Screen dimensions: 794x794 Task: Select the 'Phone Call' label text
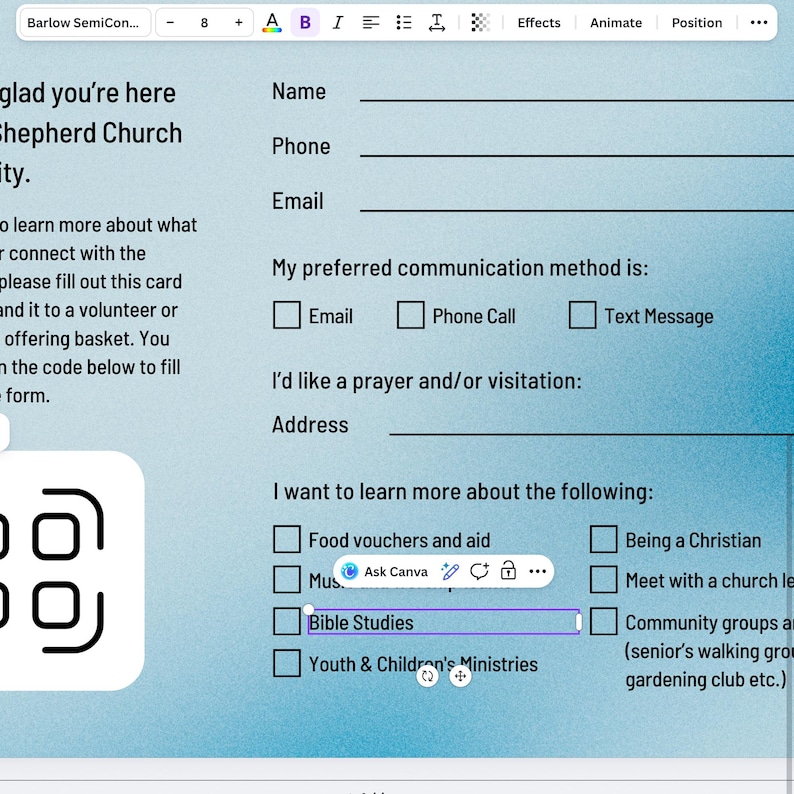click(x=473, y=316)
